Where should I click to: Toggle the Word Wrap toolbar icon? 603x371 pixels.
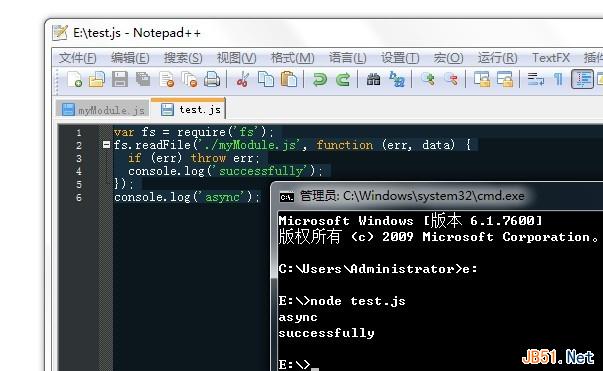pyautogui.click(x=535, y=80)
